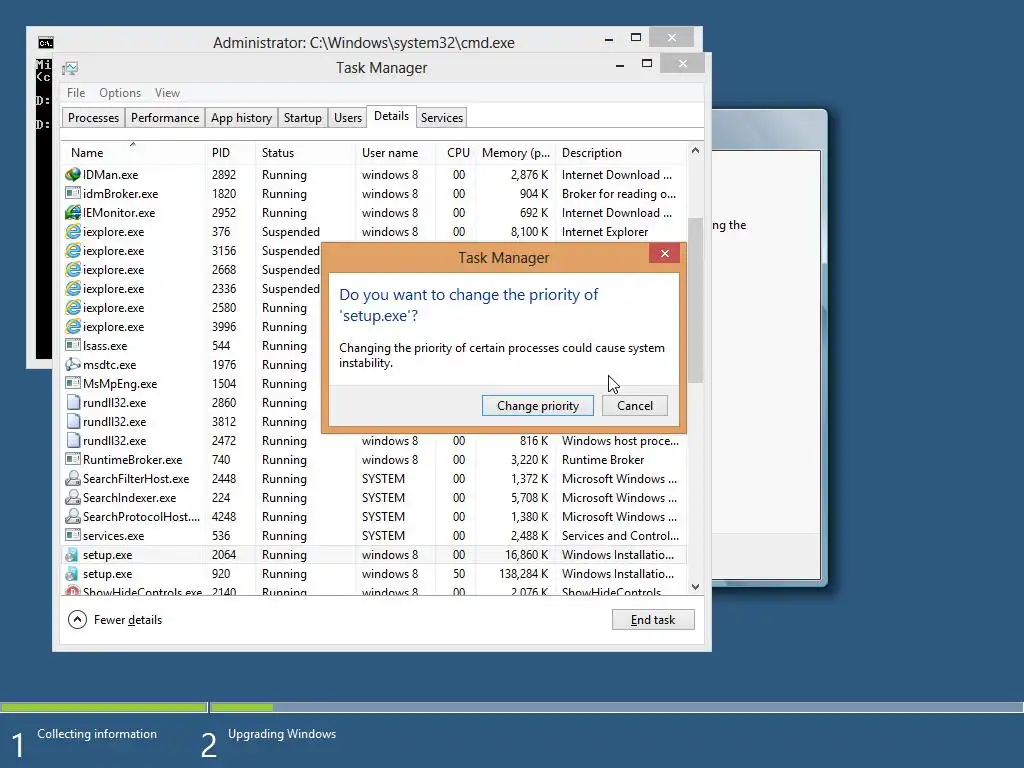Sort processes by Name column
This screenshot has height=768, width=1024.
point(133,153)
